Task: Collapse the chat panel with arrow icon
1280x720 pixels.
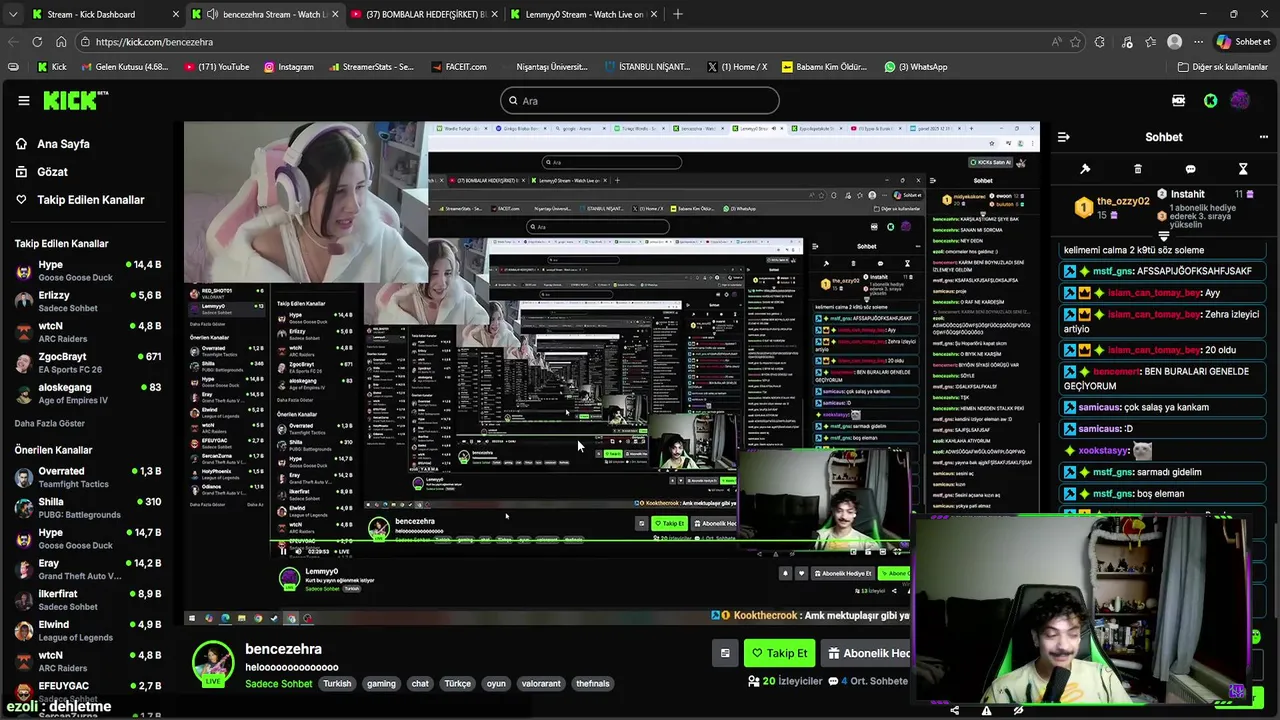Action: click(x=1064, y=137)
